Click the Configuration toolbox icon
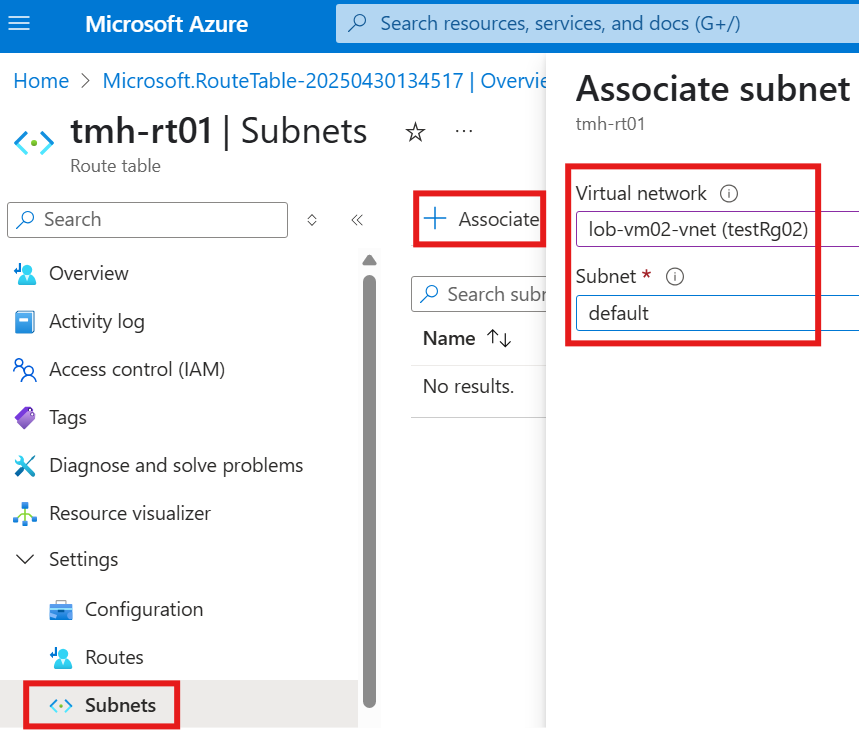 [61, 610]
